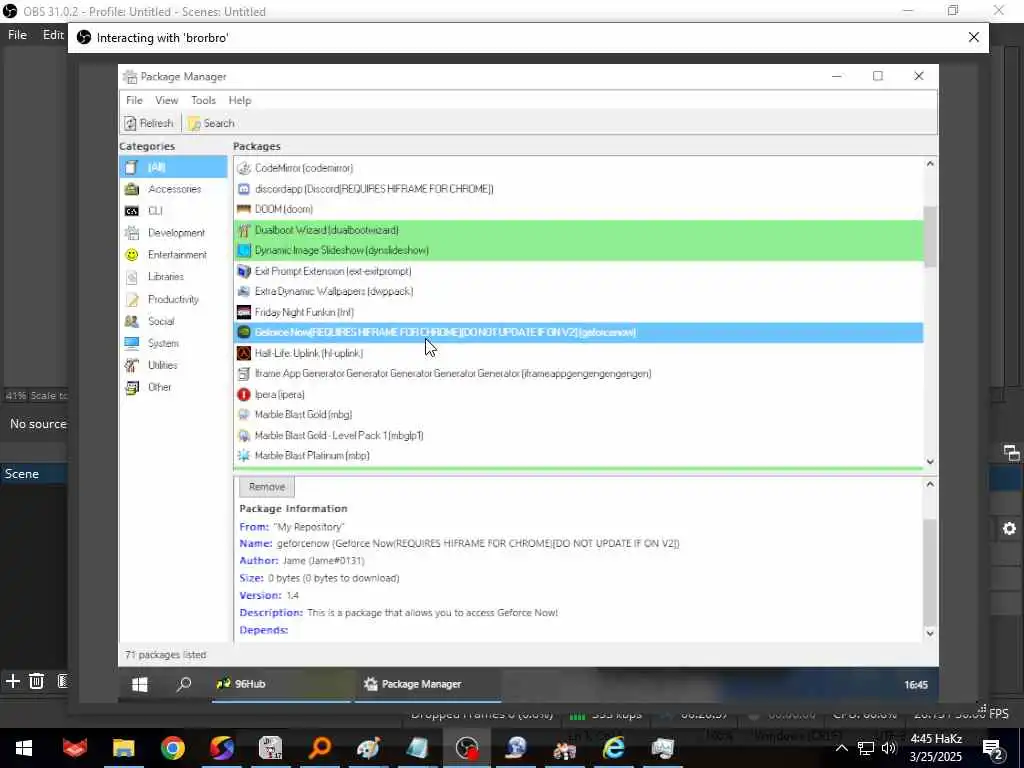Click the Marble Blast Platinum icon

point(244,456)
